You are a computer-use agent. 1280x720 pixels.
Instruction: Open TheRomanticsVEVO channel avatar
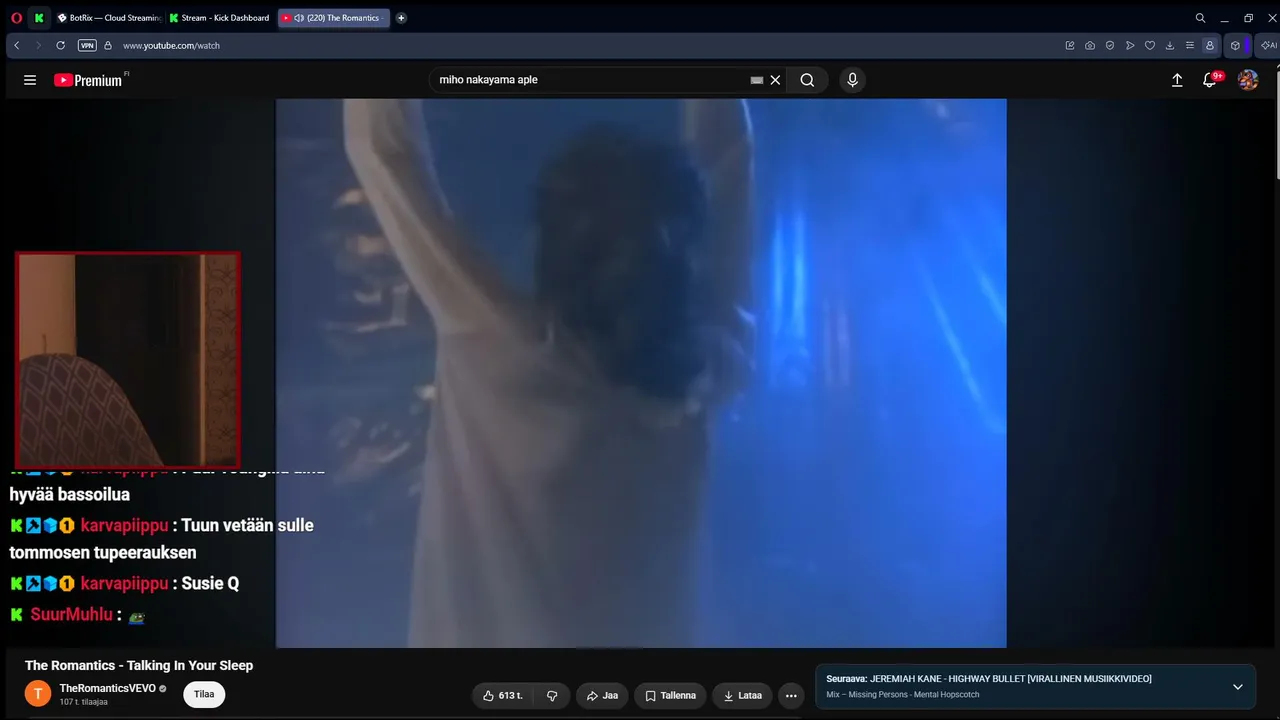[38, 694]
